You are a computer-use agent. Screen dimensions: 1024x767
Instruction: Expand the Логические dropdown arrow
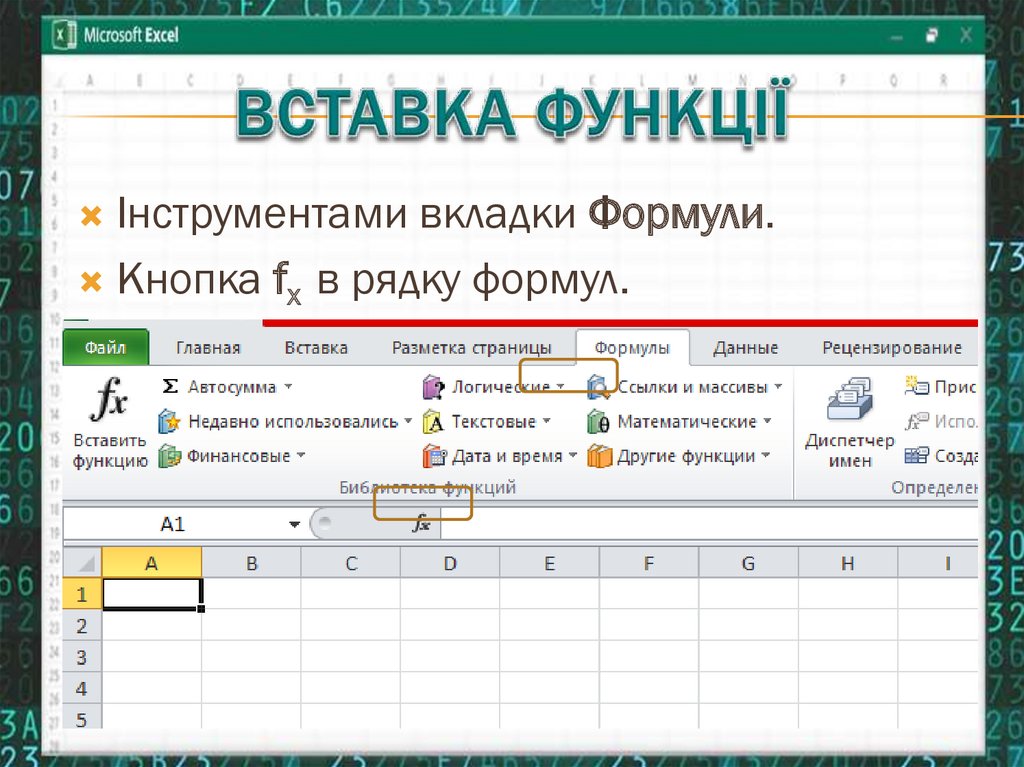560,386
